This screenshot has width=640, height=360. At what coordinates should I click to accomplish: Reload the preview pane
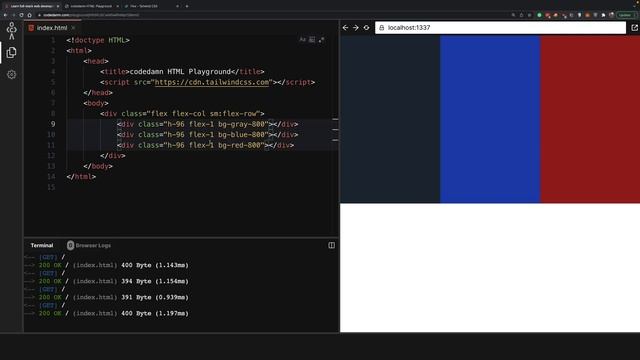click(367, 28)
